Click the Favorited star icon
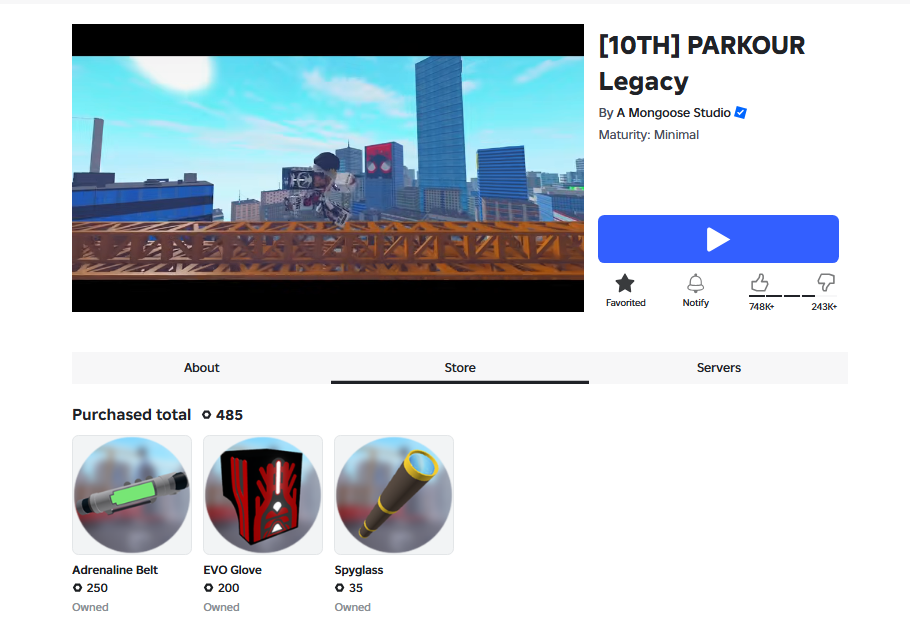 pyautogui.click(x=625, y=283)
